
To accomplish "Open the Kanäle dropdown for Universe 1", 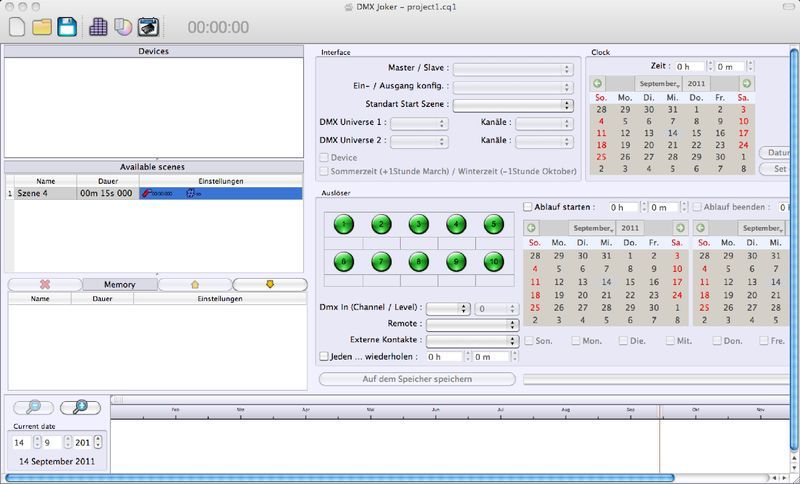I will 544,123.
